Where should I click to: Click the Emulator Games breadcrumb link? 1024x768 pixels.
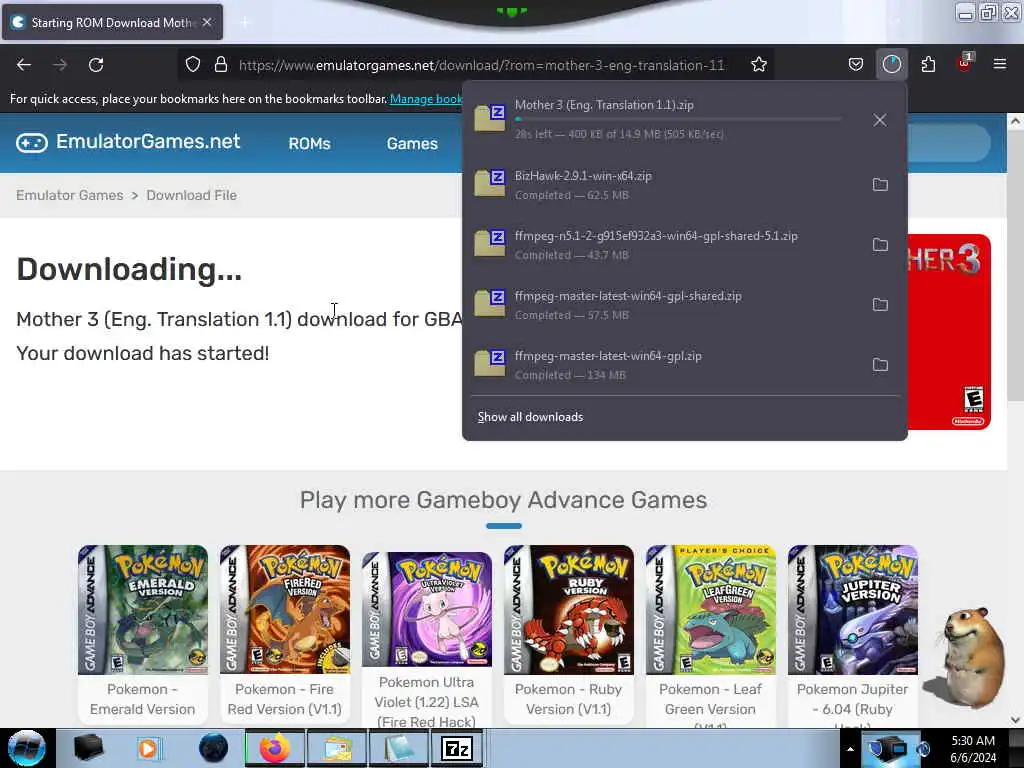coord(69,195)
